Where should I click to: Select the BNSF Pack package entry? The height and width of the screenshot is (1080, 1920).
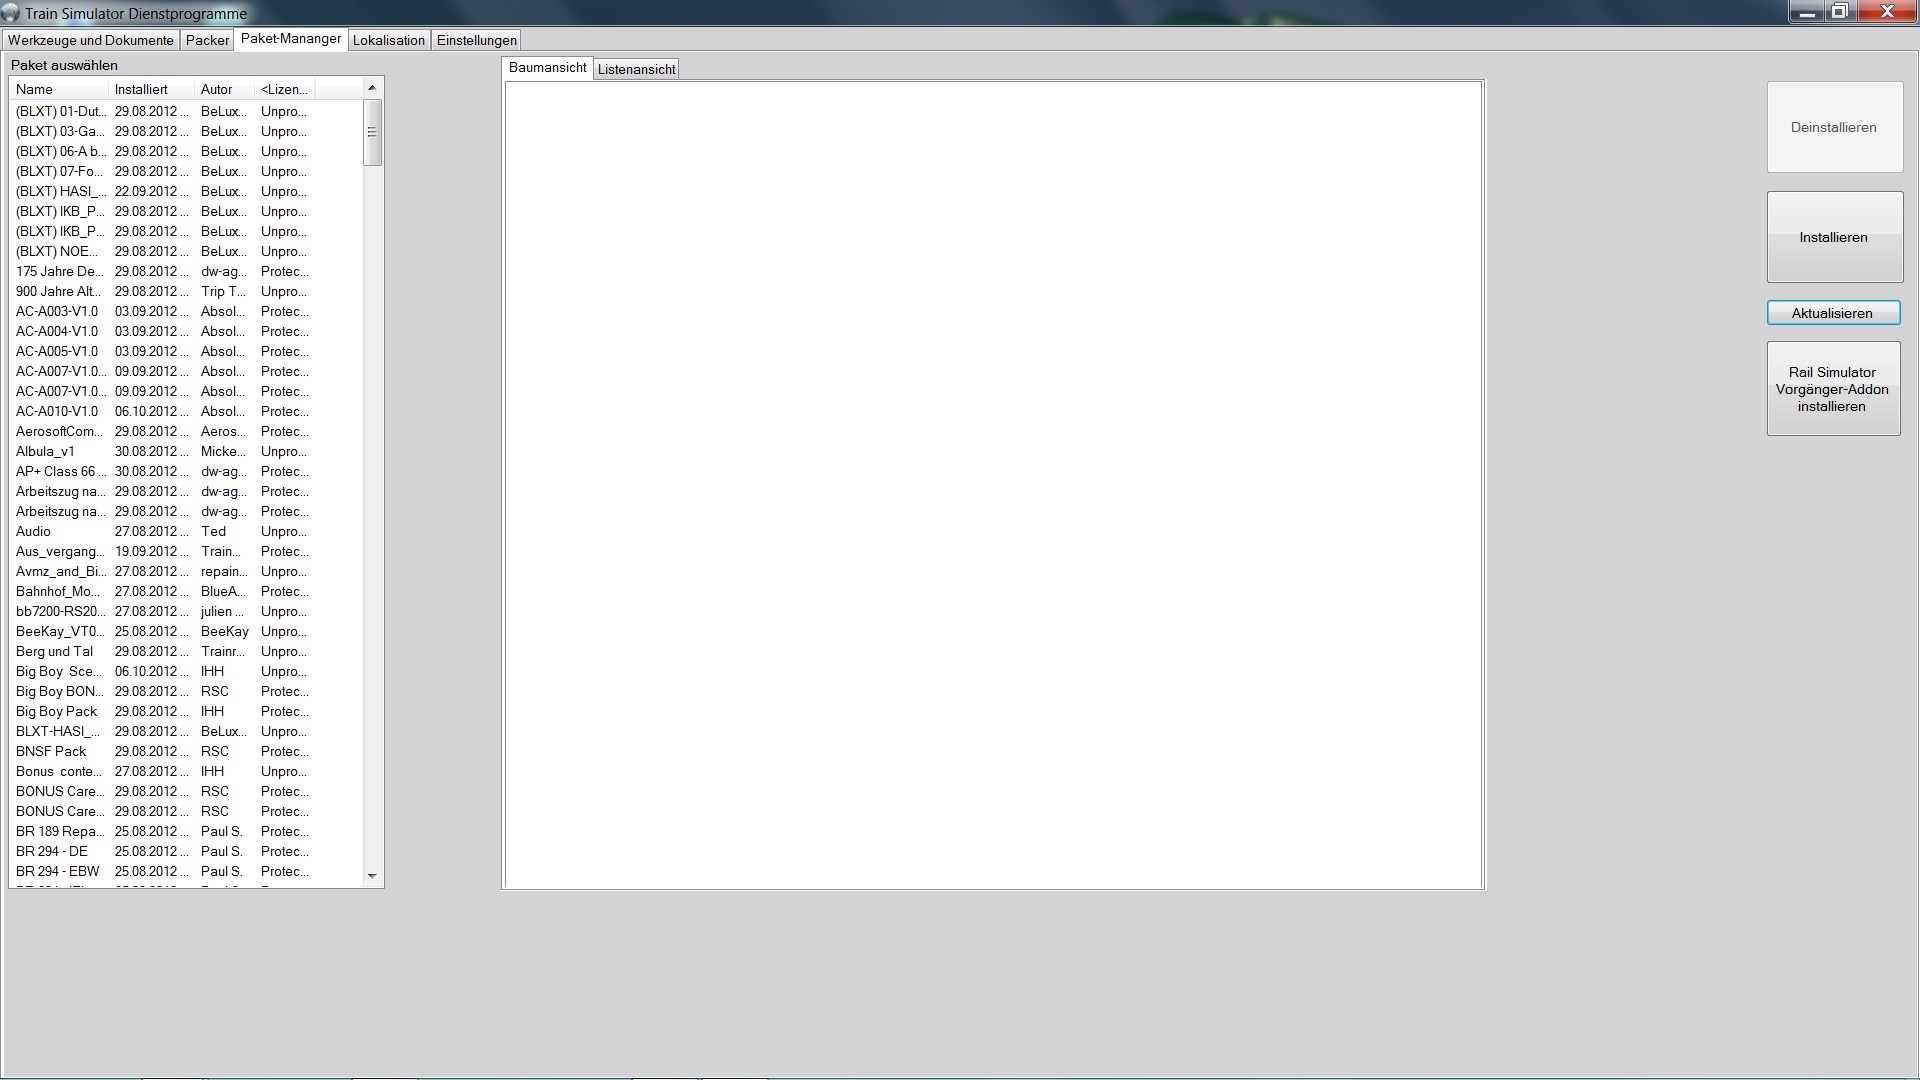52,751
